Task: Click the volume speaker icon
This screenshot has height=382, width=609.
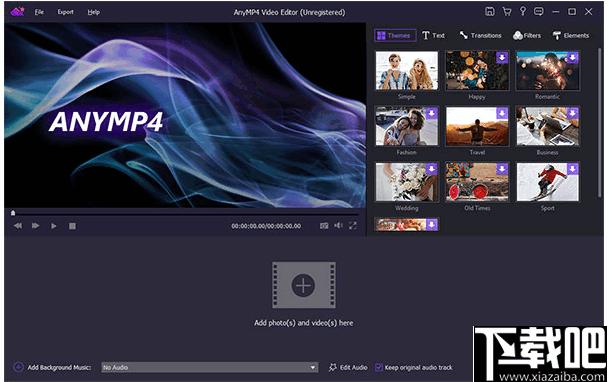Action: (338, 226)
